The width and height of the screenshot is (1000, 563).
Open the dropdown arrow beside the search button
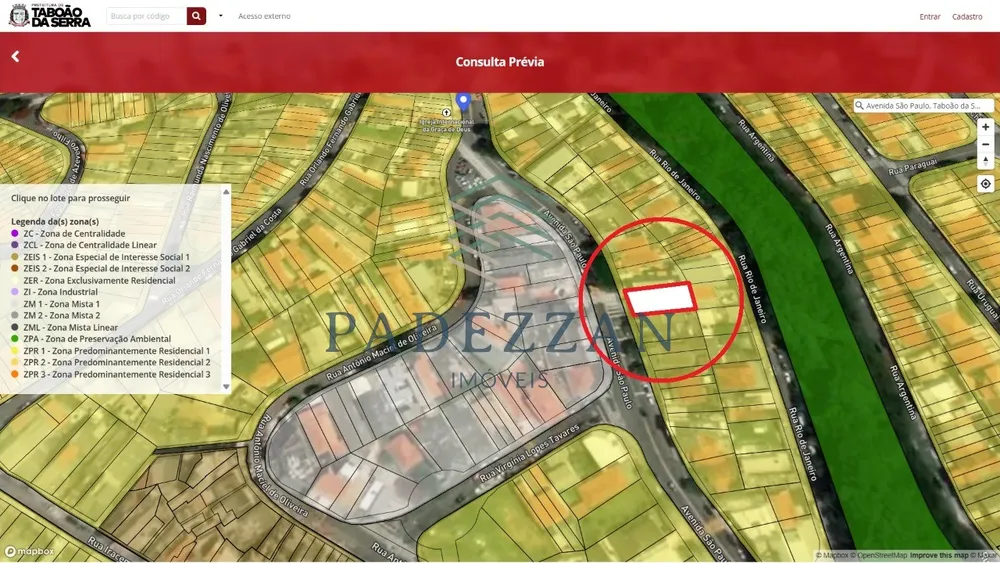pos(221,16)
